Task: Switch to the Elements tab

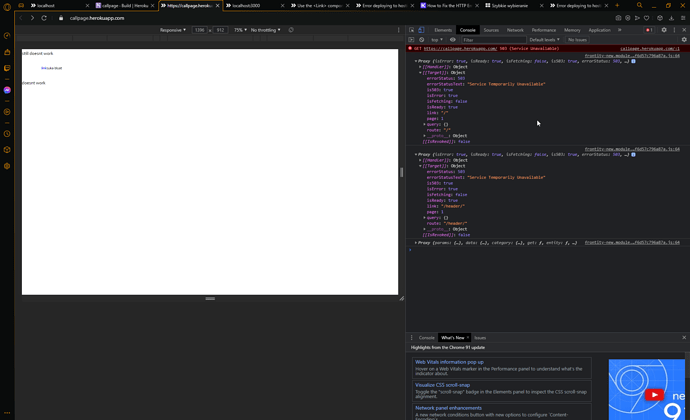Action: tap(443, 30)
